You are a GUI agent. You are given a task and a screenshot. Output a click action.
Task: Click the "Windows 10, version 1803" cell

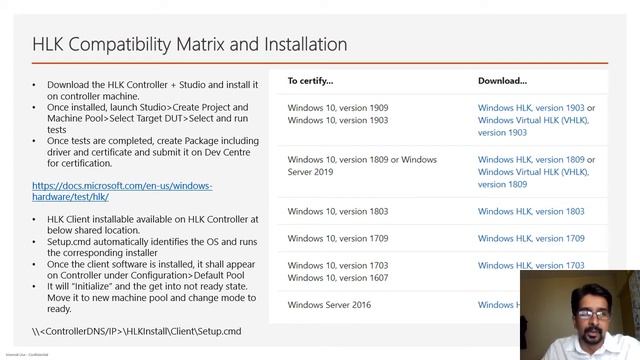(x=338, y=211)
